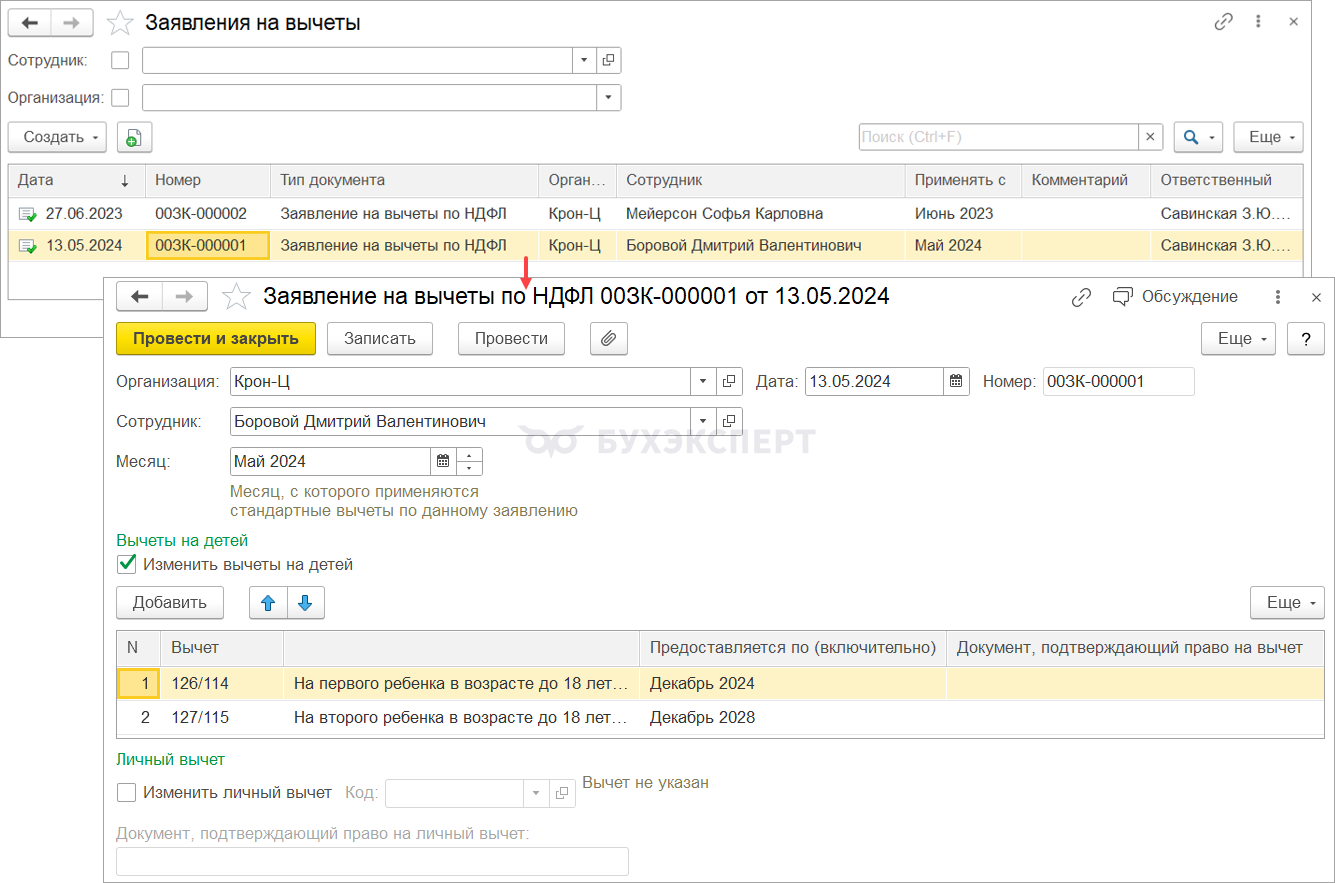1335x883 pixels.
Task: Move deduction row up with blue arrow
Action: coord(268,602)
